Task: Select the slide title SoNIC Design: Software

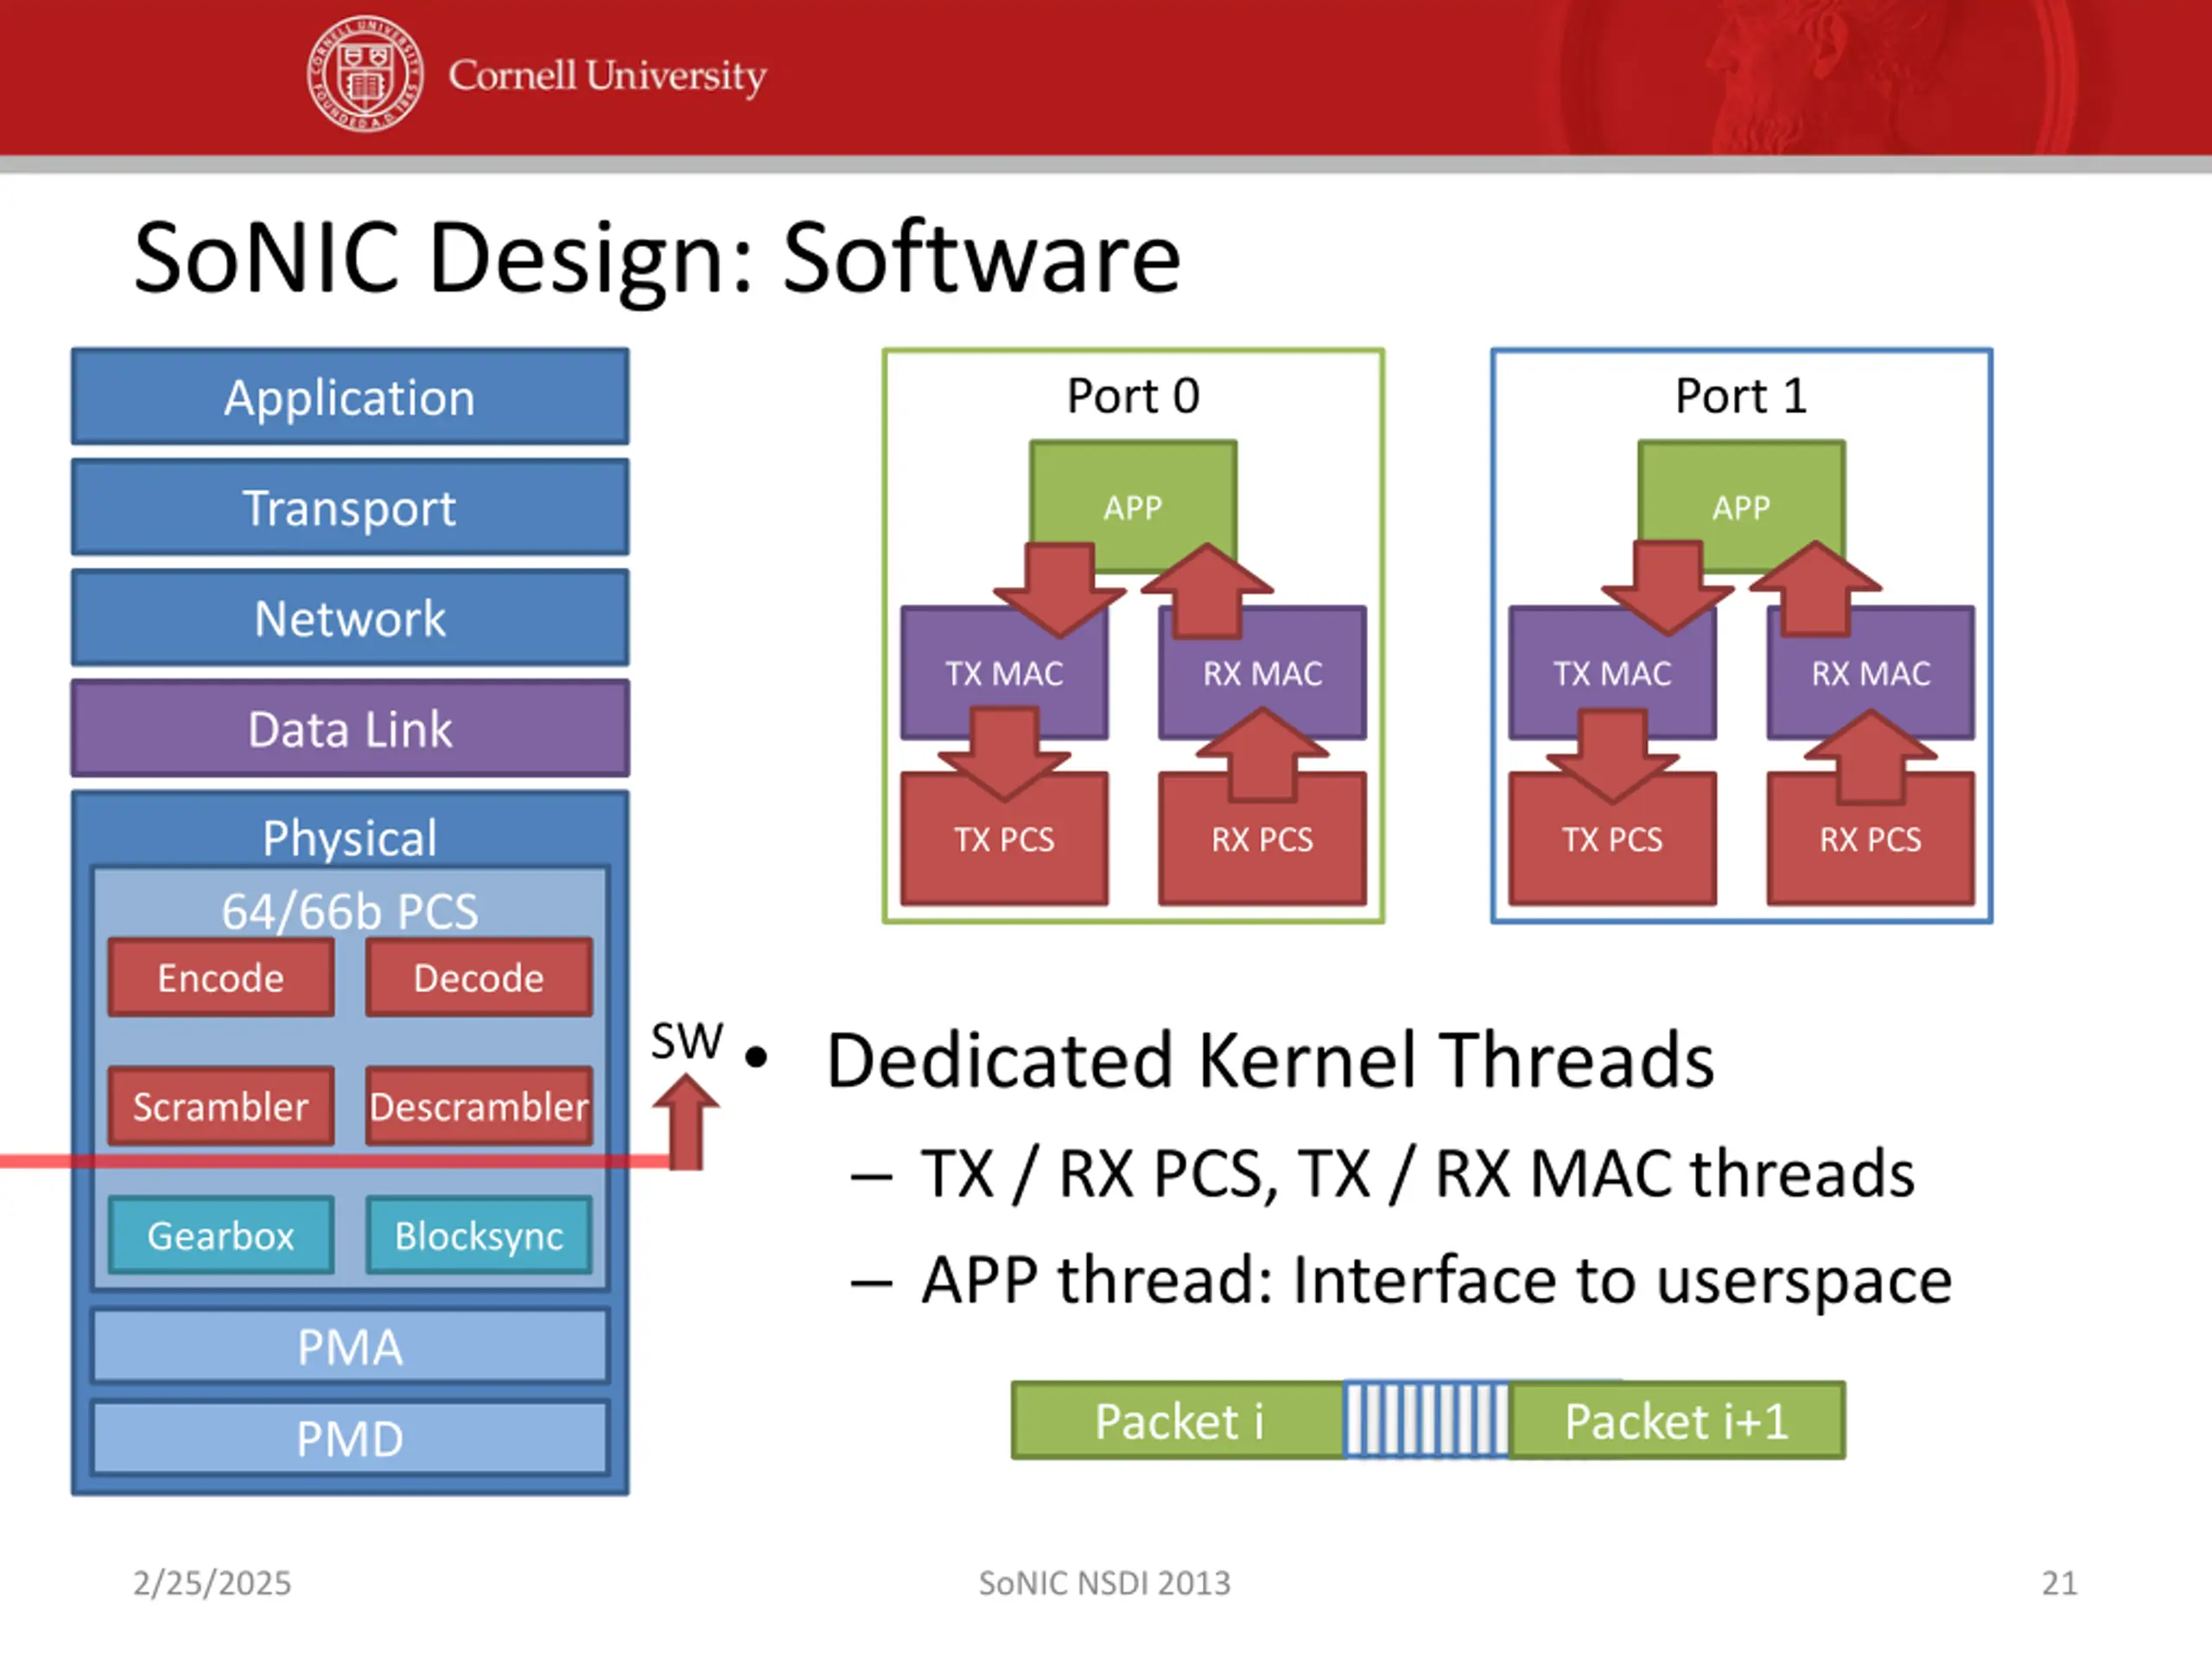Action: [x=657, y=258]
